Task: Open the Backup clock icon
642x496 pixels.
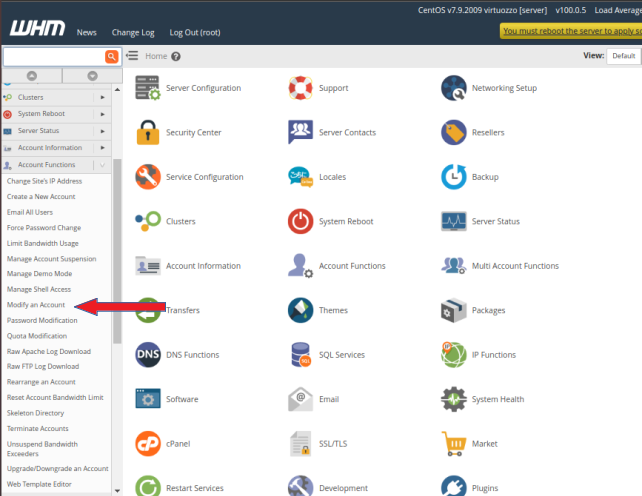Action: pyautogui.click(x=454, y=177)
